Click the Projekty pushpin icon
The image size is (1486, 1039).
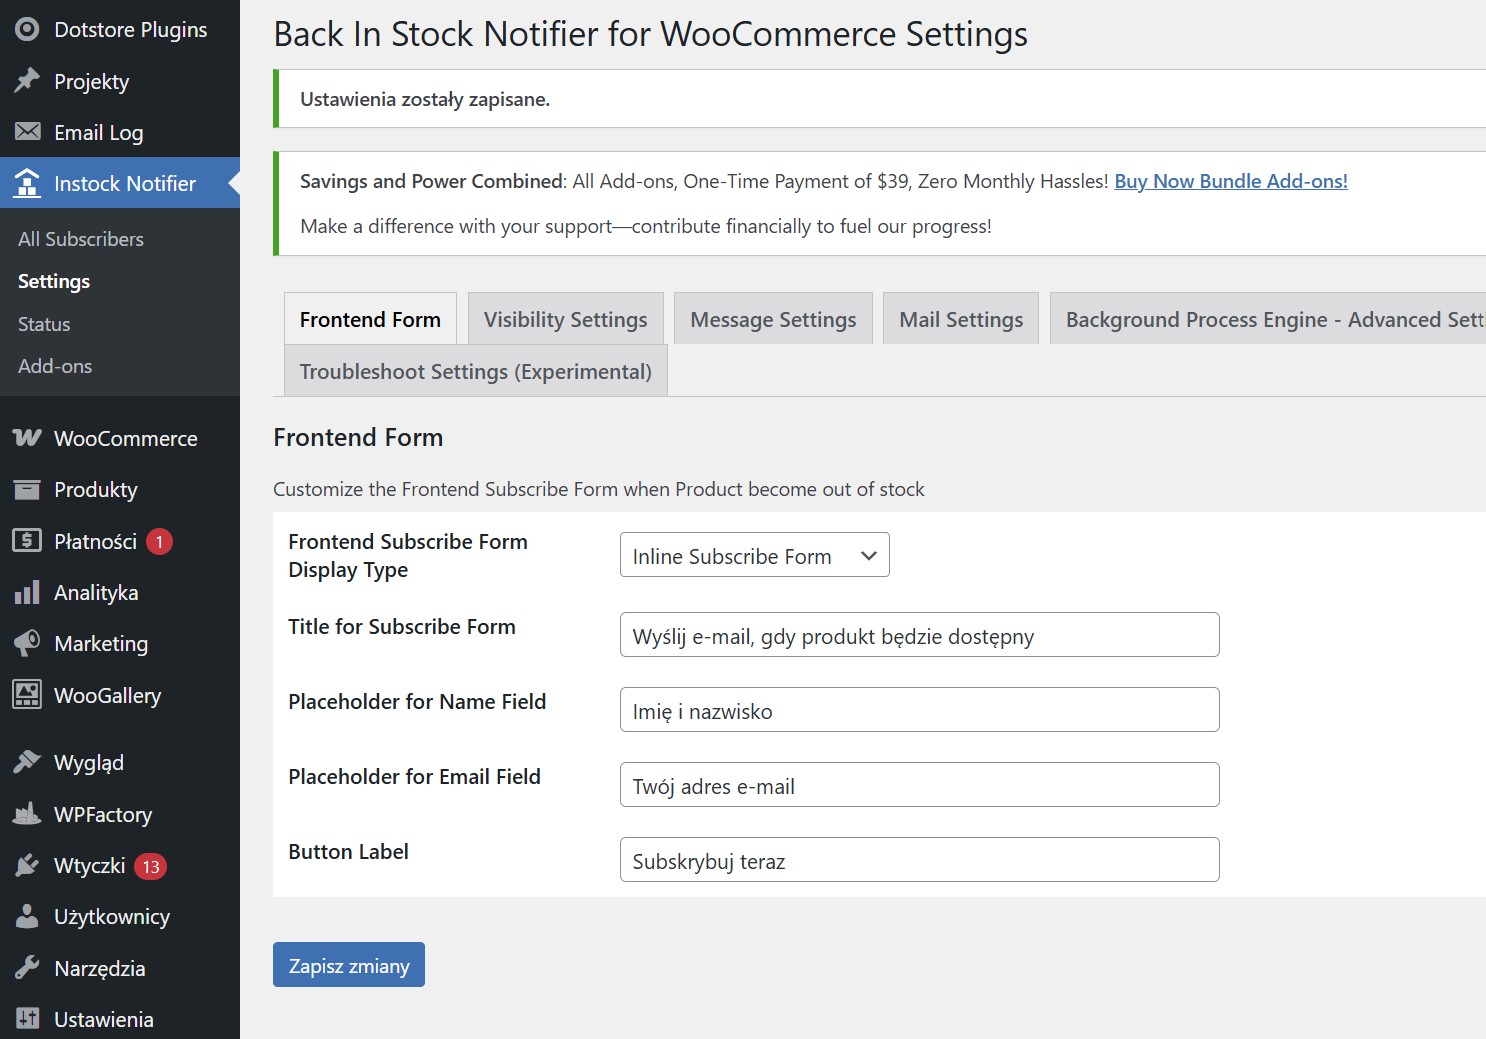point(27,81)
